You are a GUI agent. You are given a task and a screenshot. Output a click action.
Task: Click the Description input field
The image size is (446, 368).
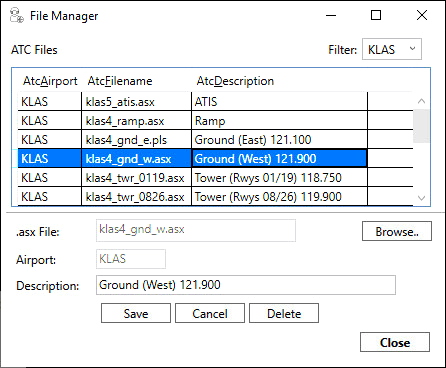pyautogui.click(x=246, y=285)
